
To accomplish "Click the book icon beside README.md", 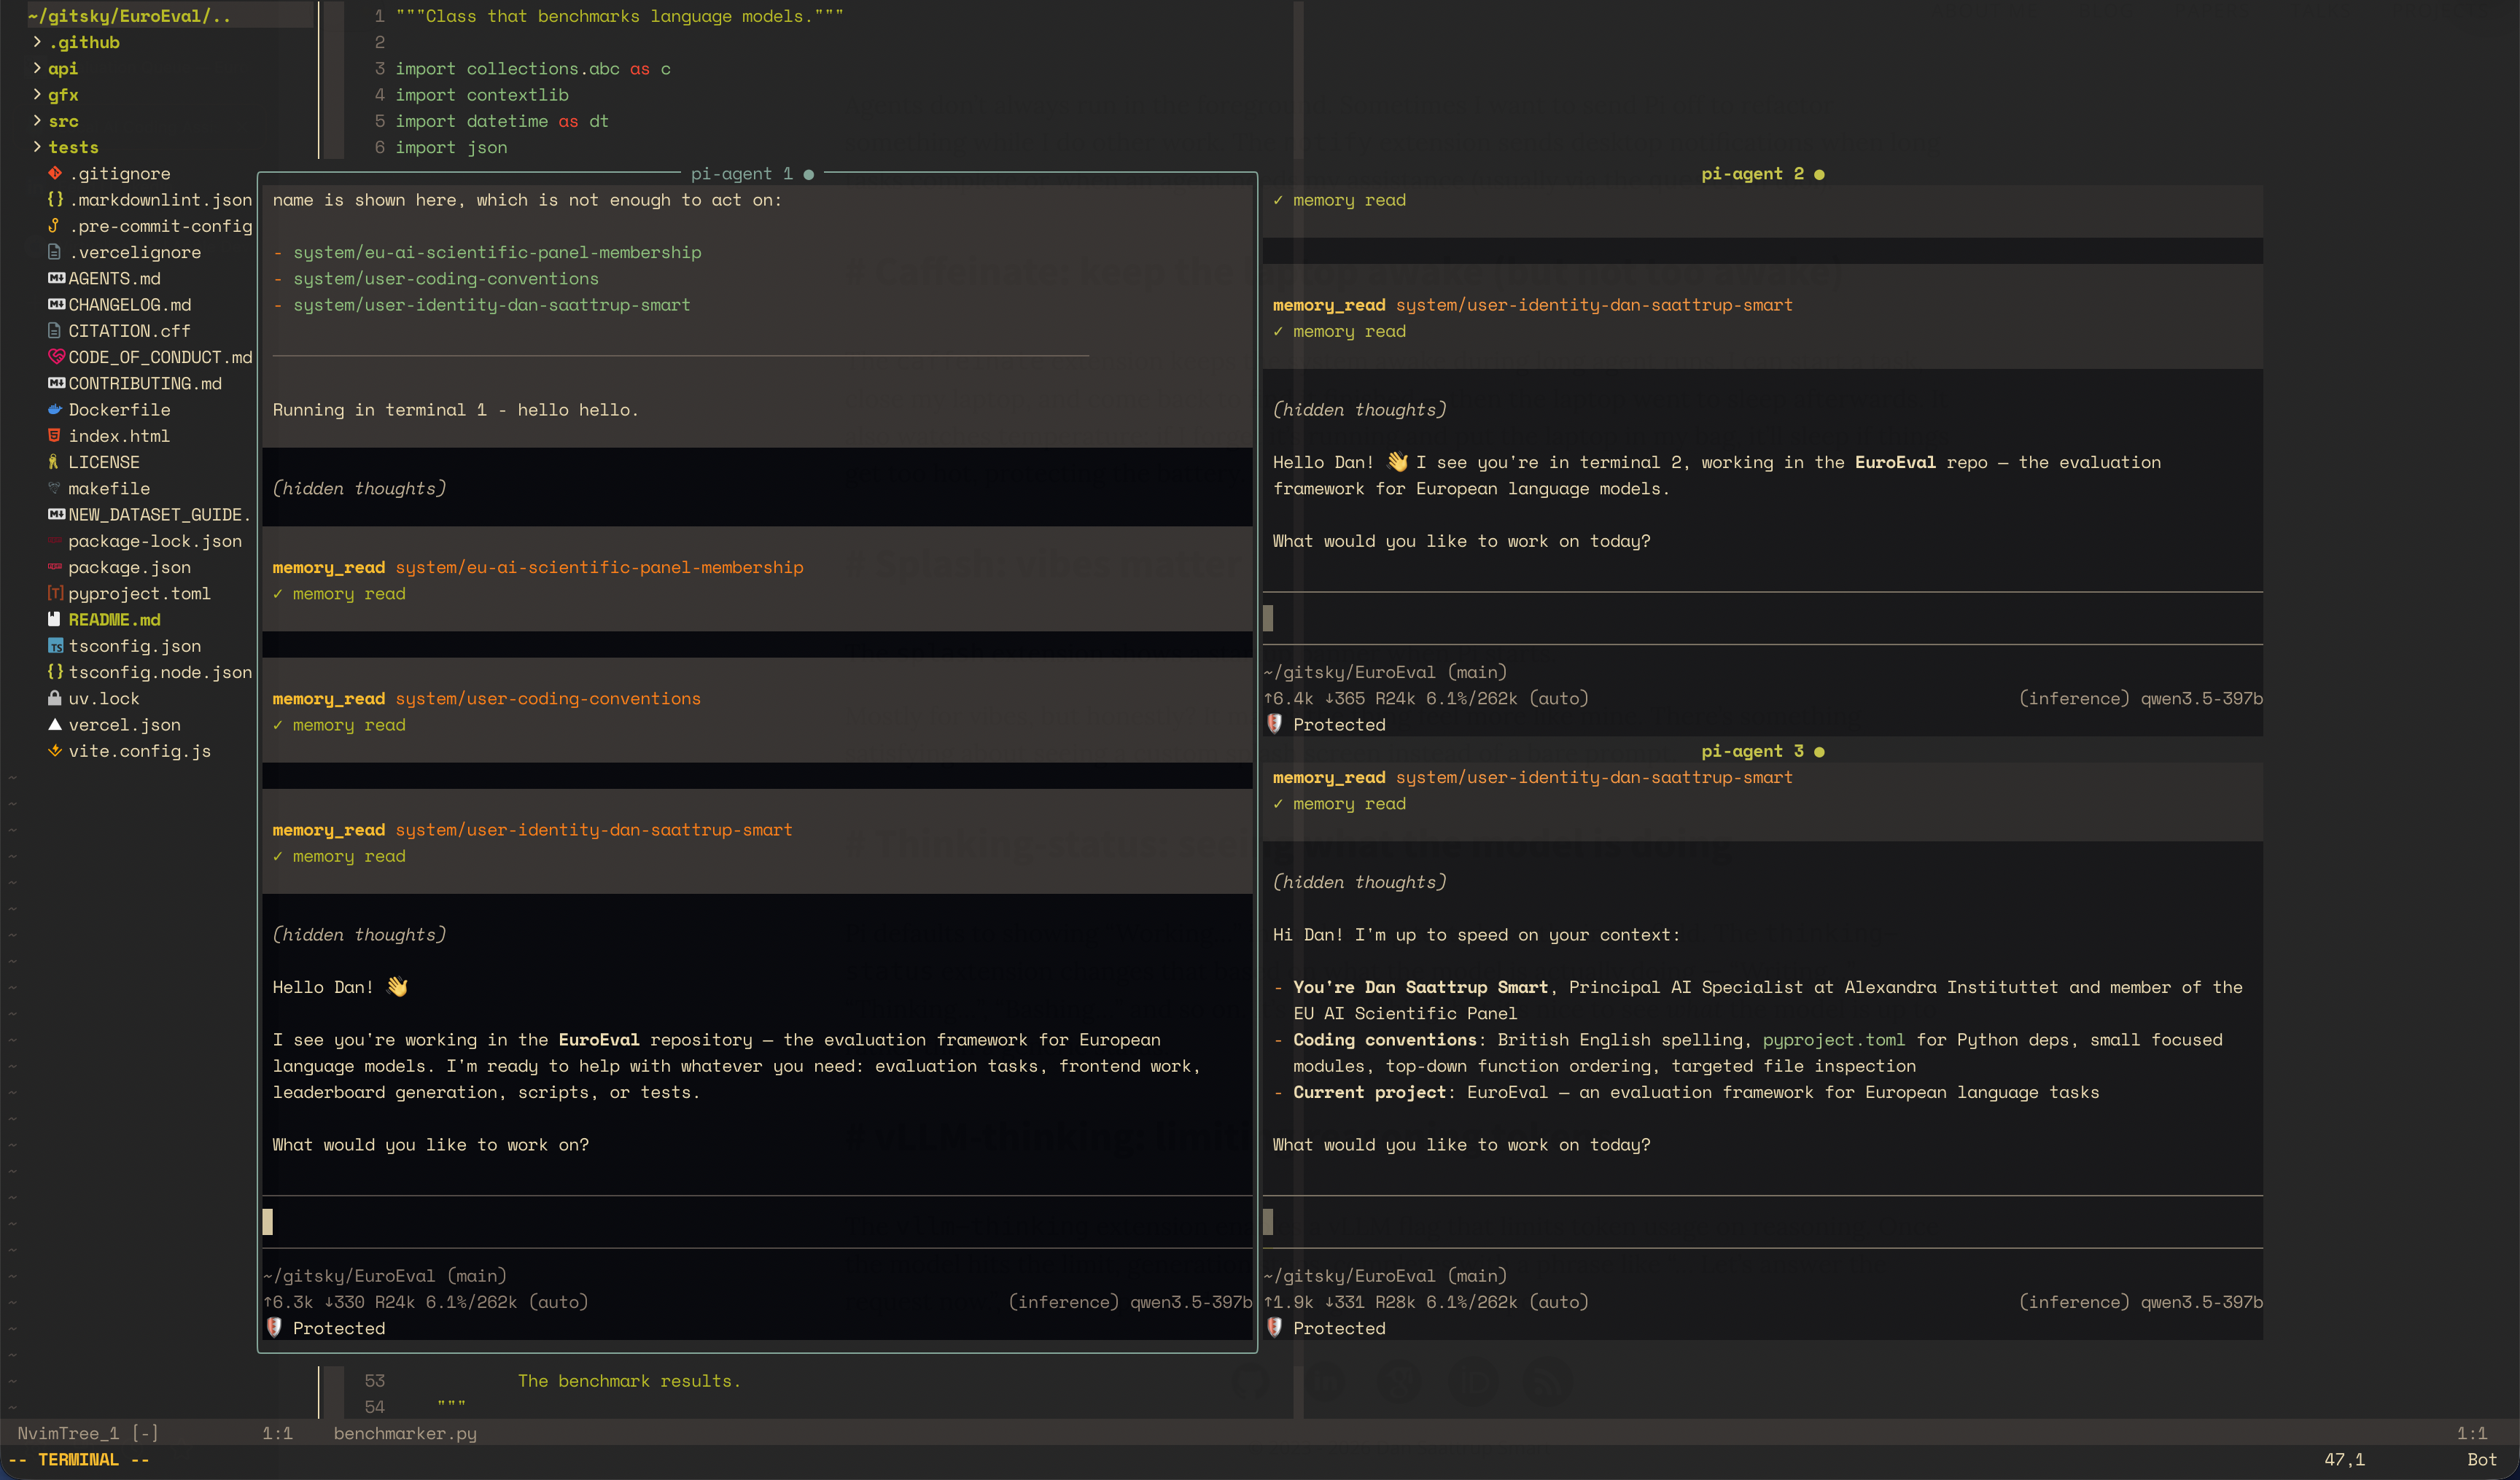I will (x=55, y=620).
